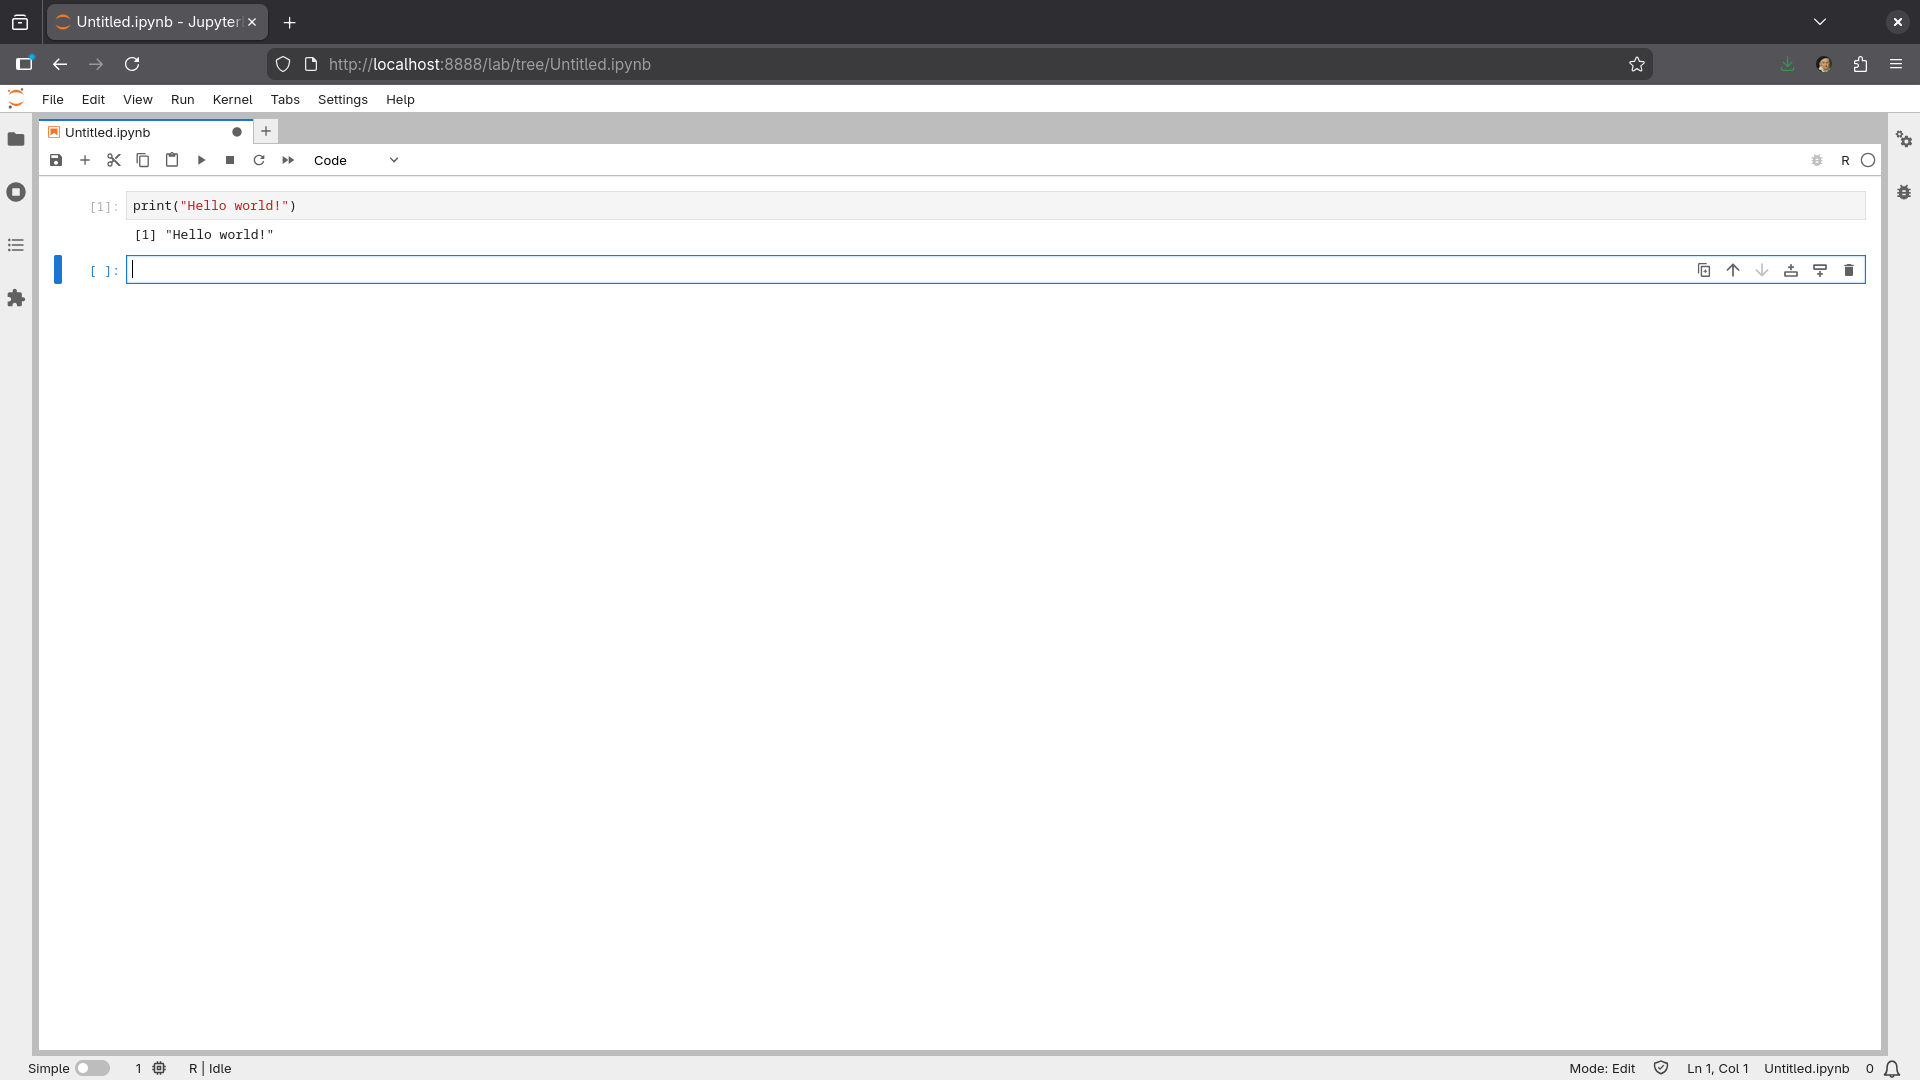
Task: Toggle Simple interface mode switch
Action: [x=92, y=1068]
